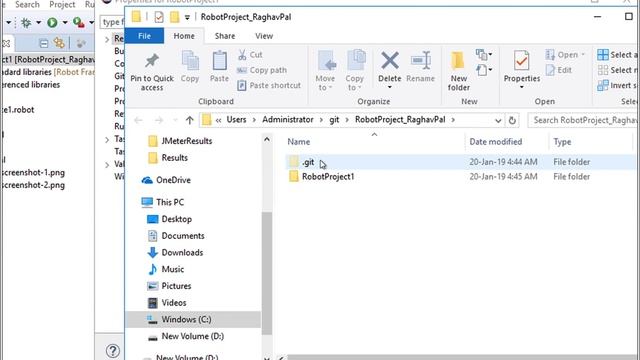Click the help question mark icon
Screen dimensions: 640x360
(x=113, y=351)
